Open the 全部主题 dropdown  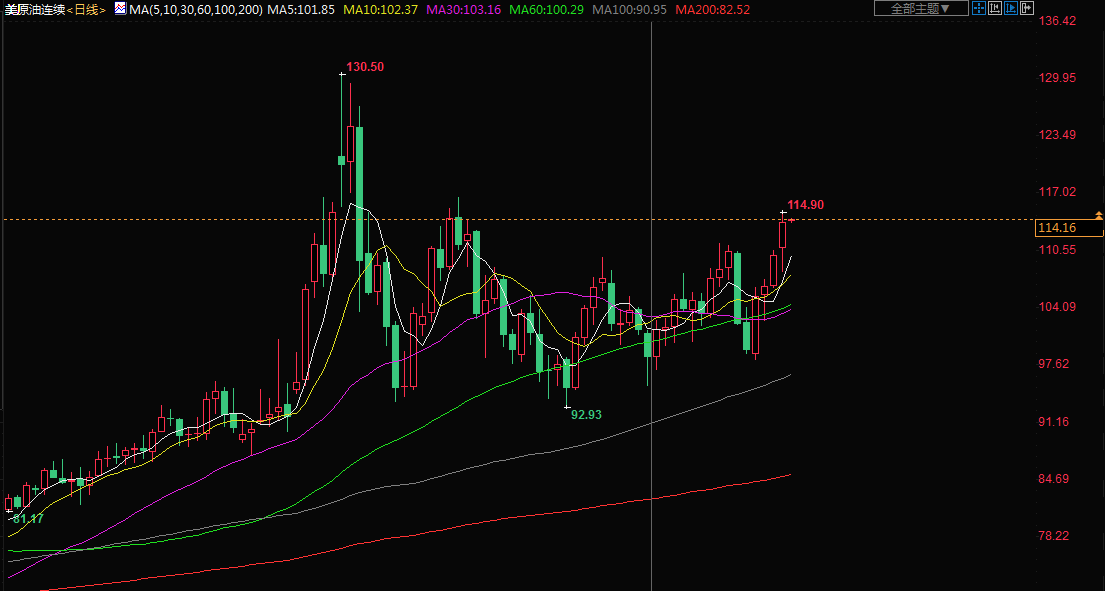[x=920, y=8]
